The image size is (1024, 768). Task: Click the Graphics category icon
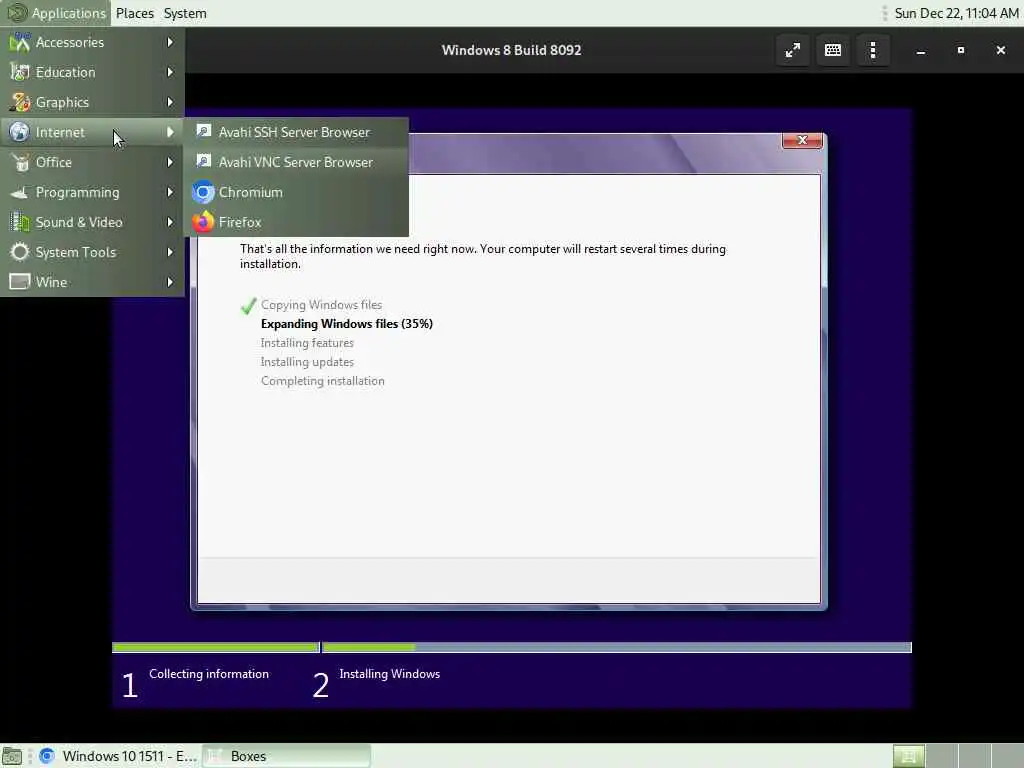tap(20, 103)
